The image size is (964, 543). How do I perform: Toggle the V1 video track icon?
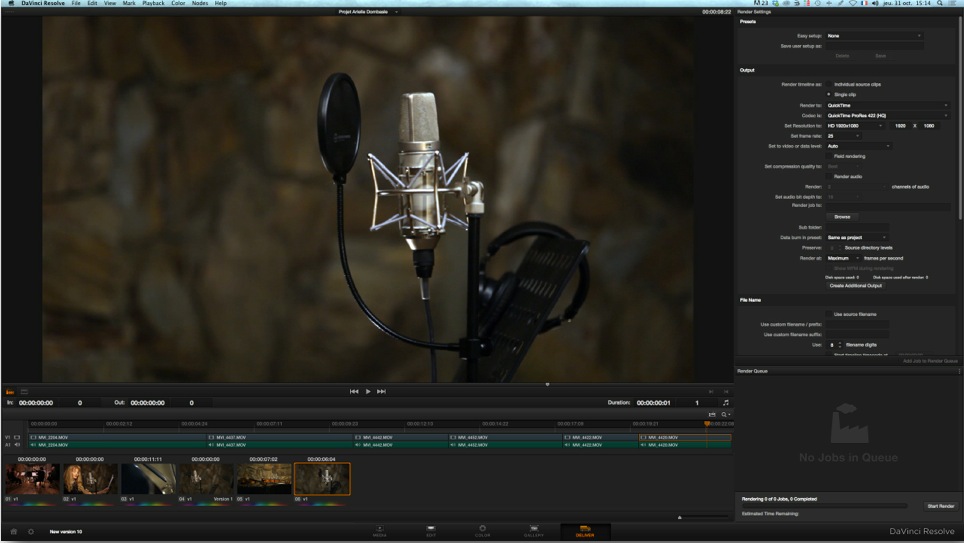point(17,437)
